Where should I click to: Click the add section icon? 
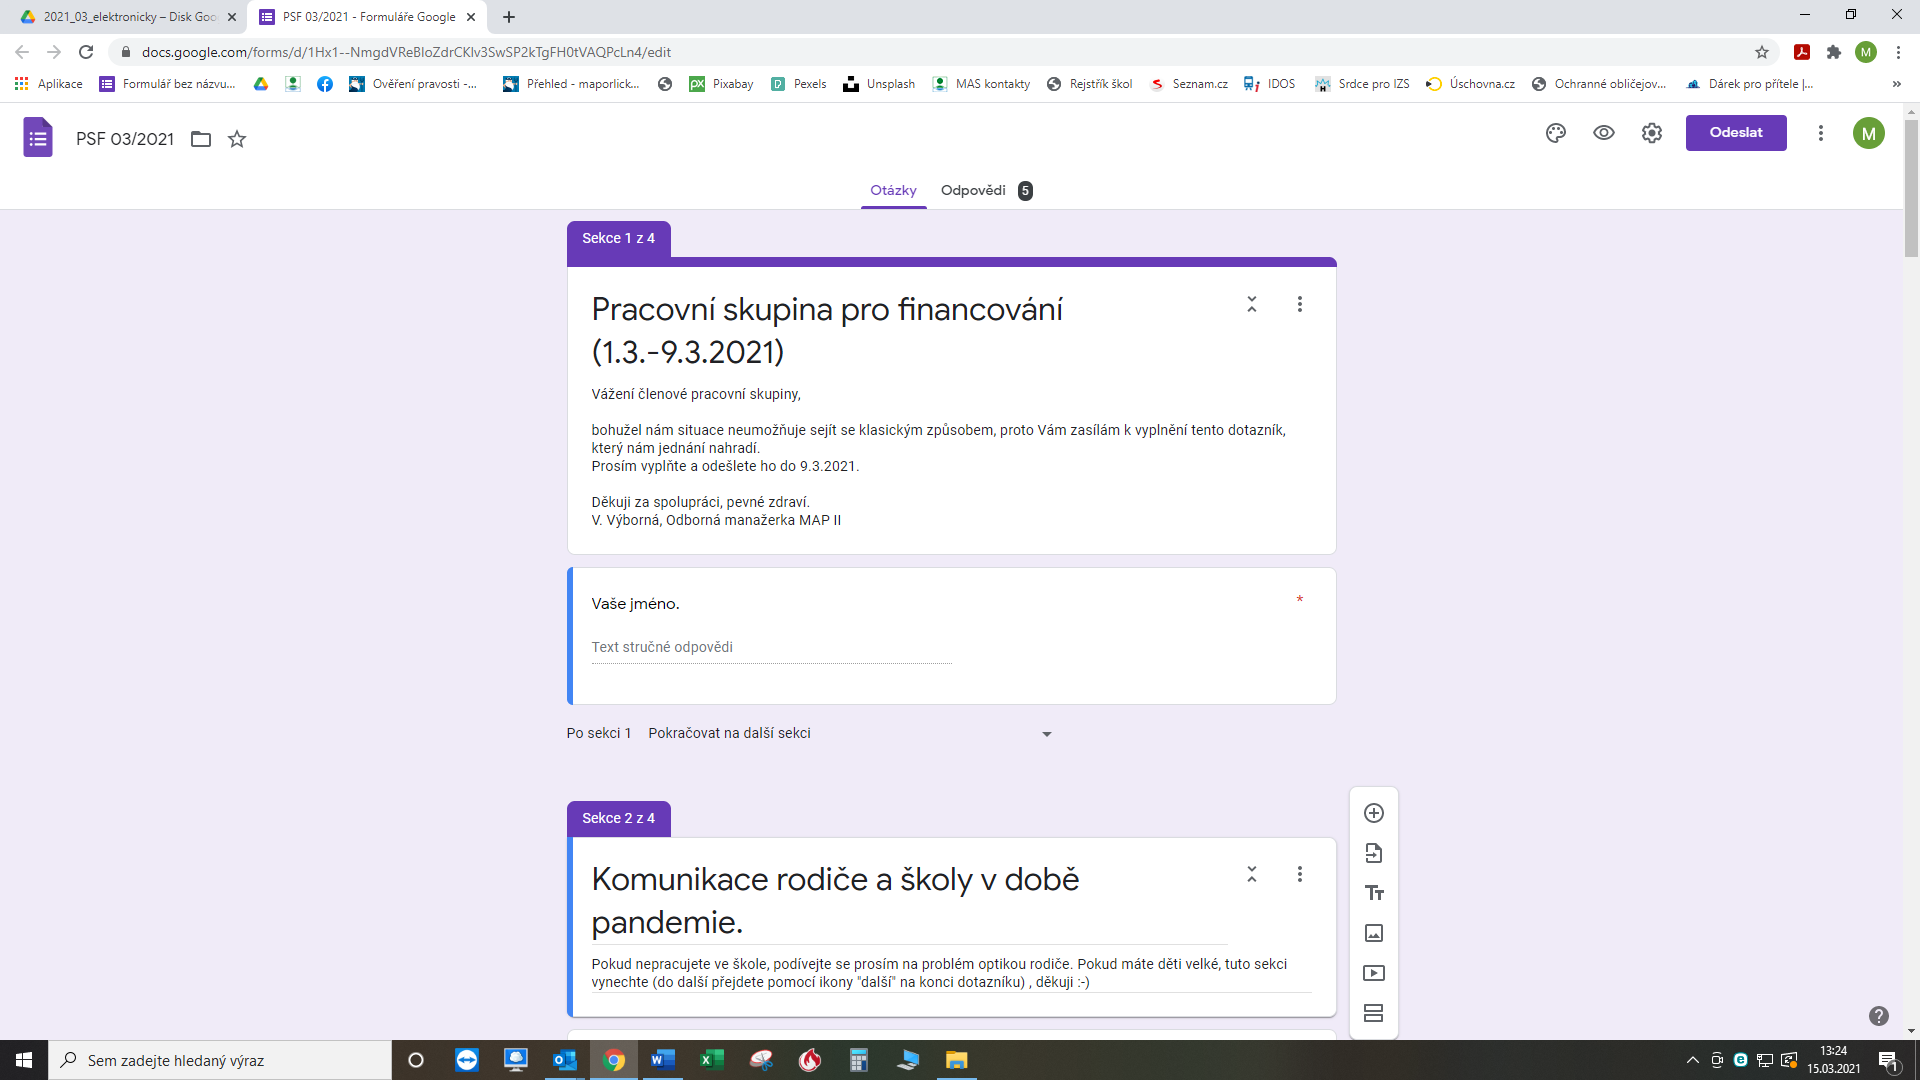[1374, 1014]
